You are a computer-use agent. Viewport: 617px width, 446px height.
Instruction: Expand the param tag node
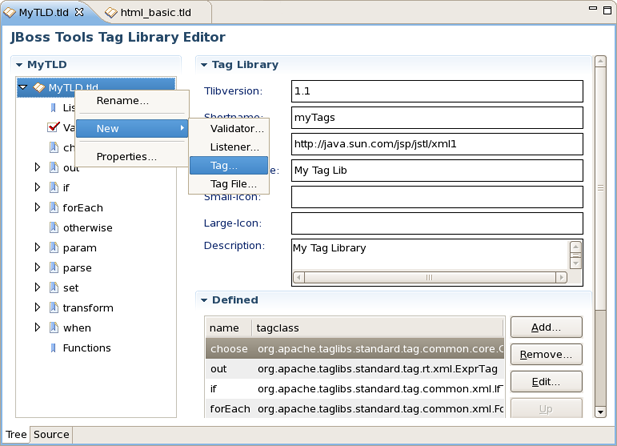[x=37, y=247]
